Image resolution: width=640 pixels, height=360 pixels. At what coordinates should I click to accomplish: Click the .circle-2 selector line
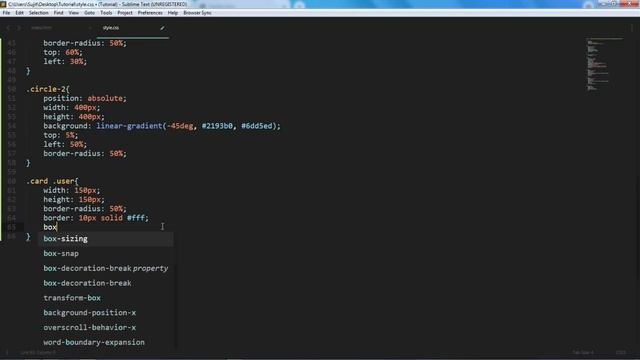48,89
